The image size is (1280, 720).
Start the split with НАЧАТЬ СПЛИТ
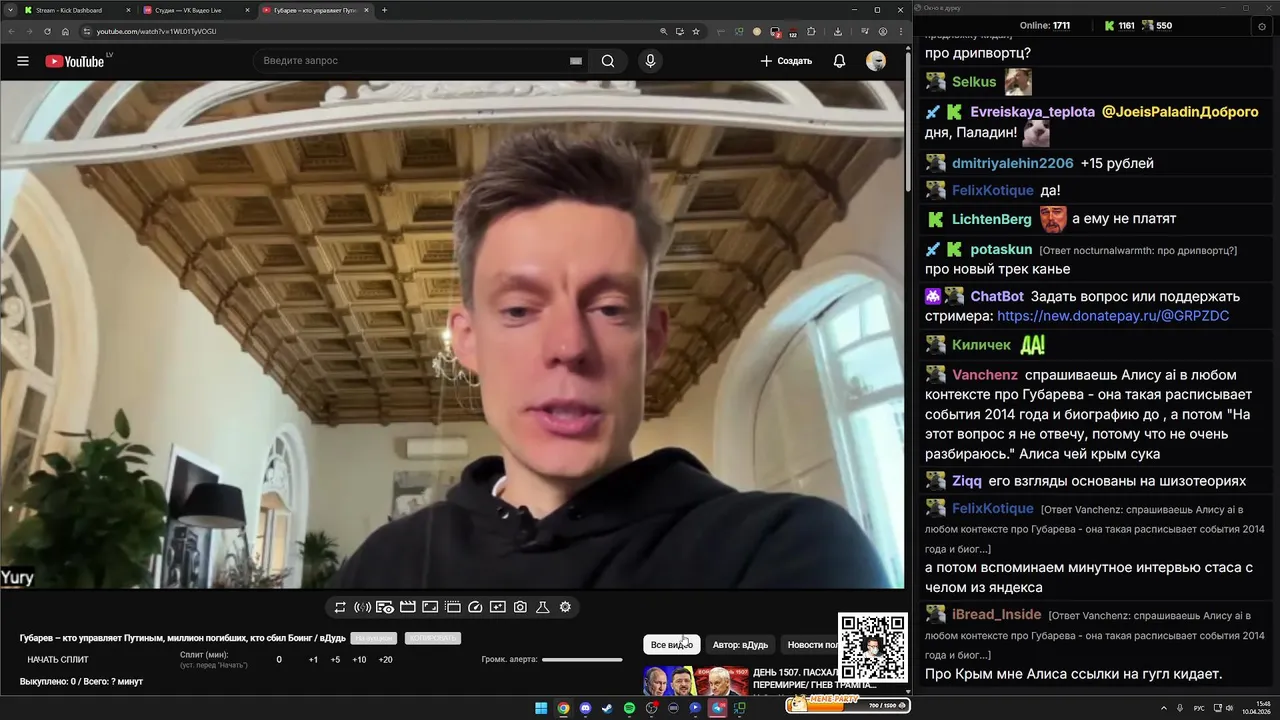[58, 660]
